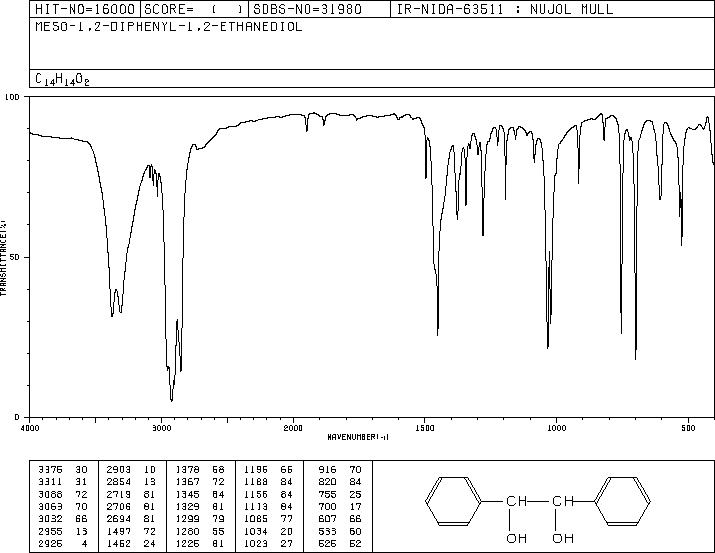
Task: Click the 1329 peak table entry
Action: coord(200,506)
